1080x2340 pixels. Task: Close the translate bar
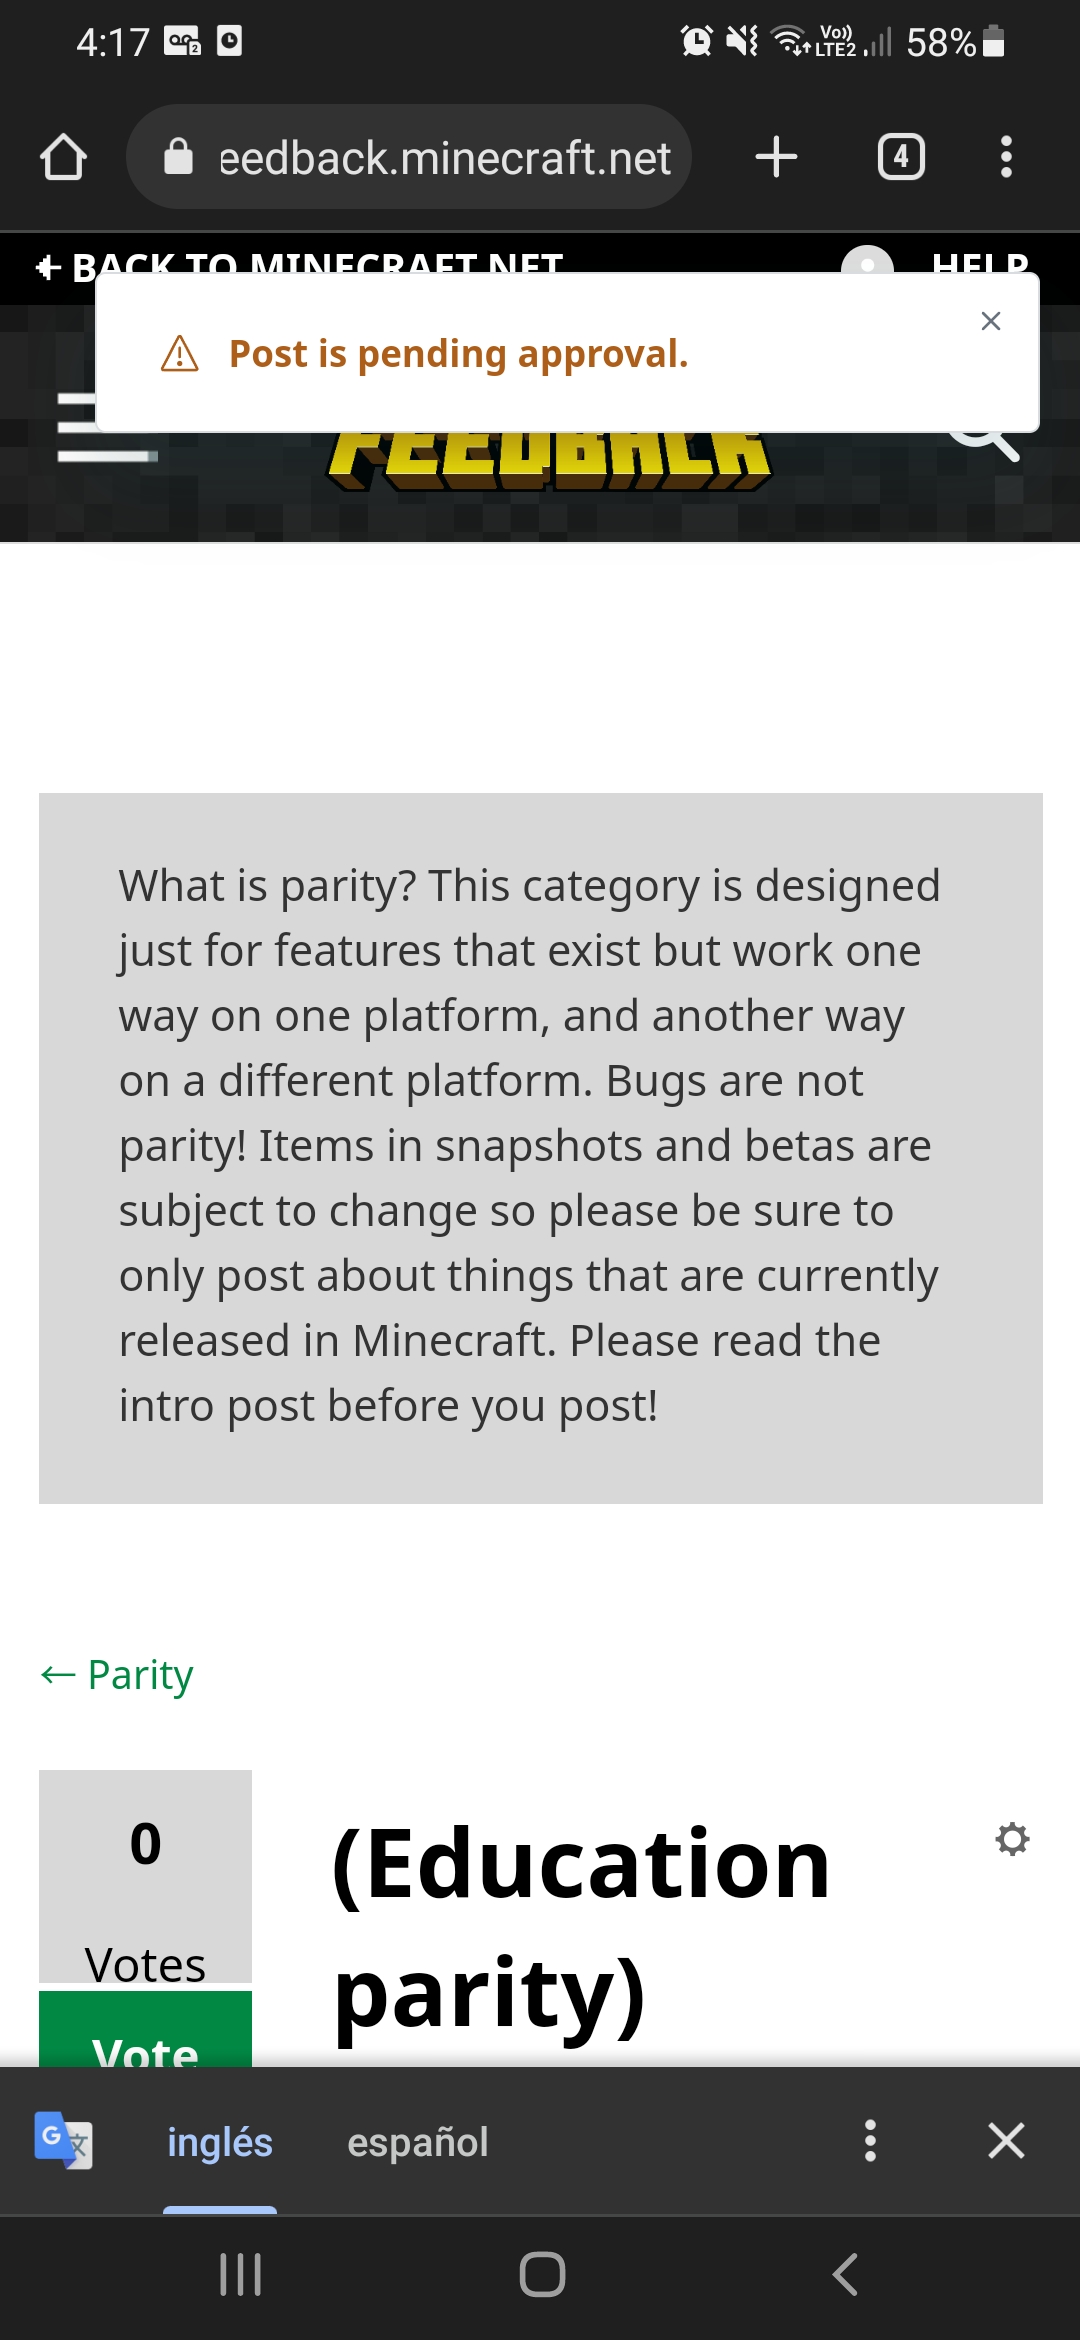[1006, 2141]
